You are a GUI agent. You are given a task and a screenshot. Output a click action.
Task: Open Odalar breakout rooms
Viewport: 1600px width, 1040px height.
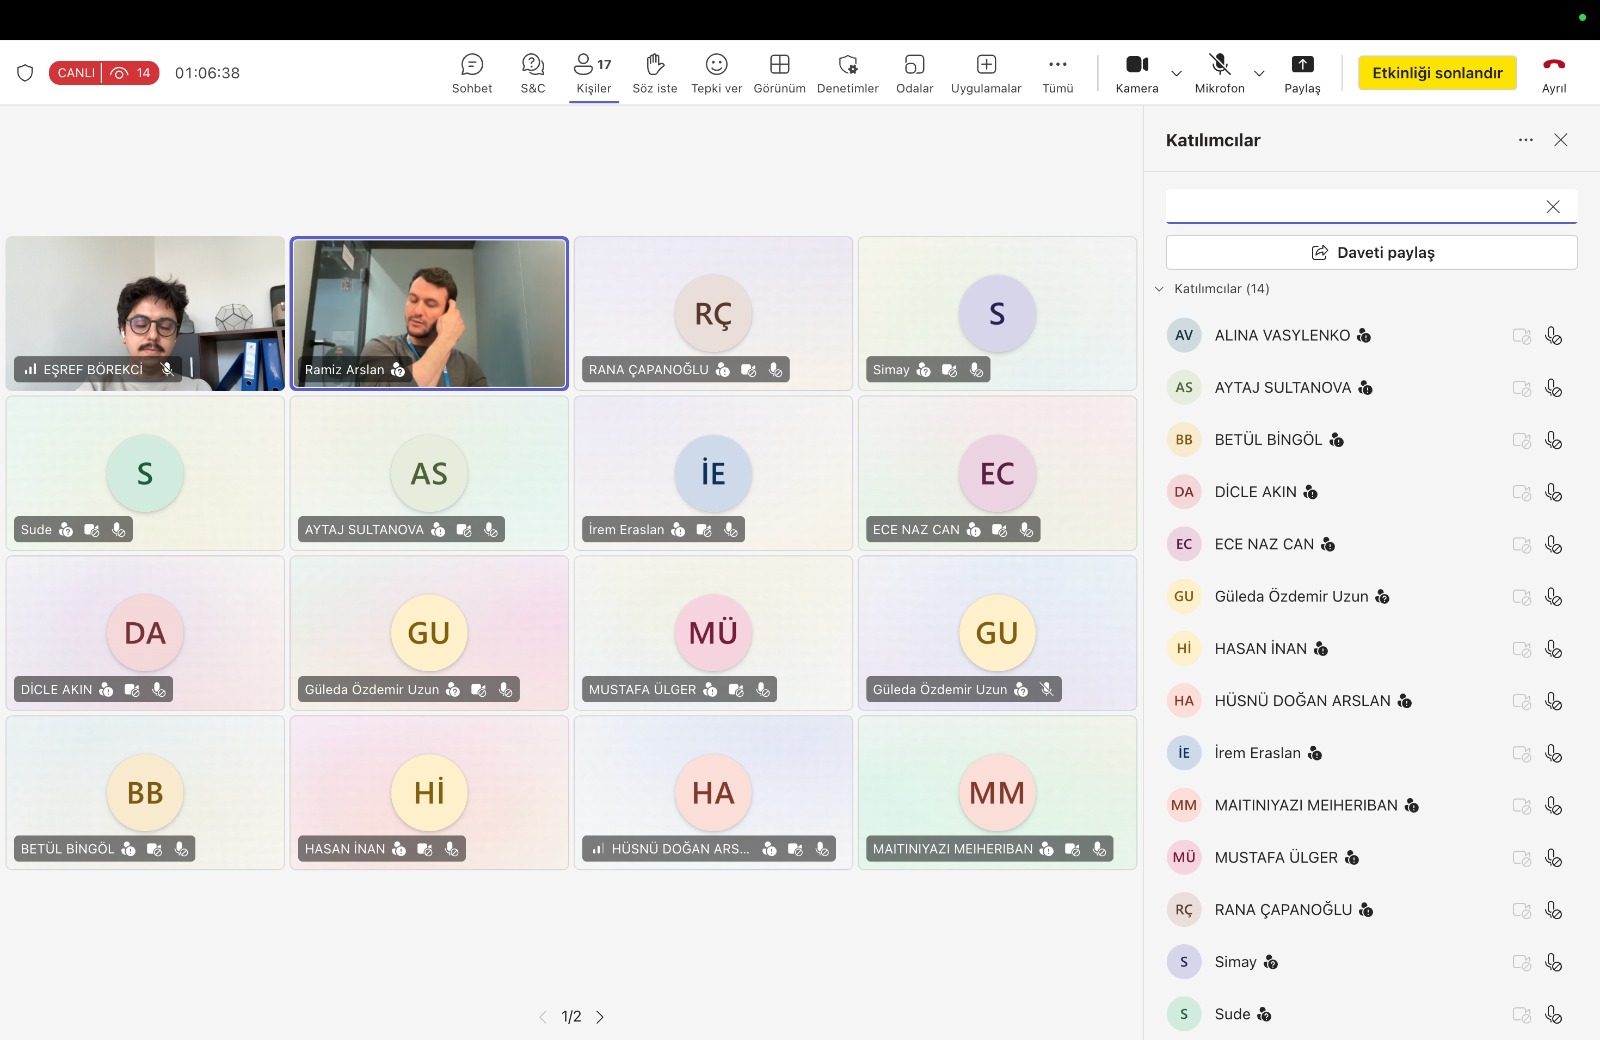[x=915, y=74]
